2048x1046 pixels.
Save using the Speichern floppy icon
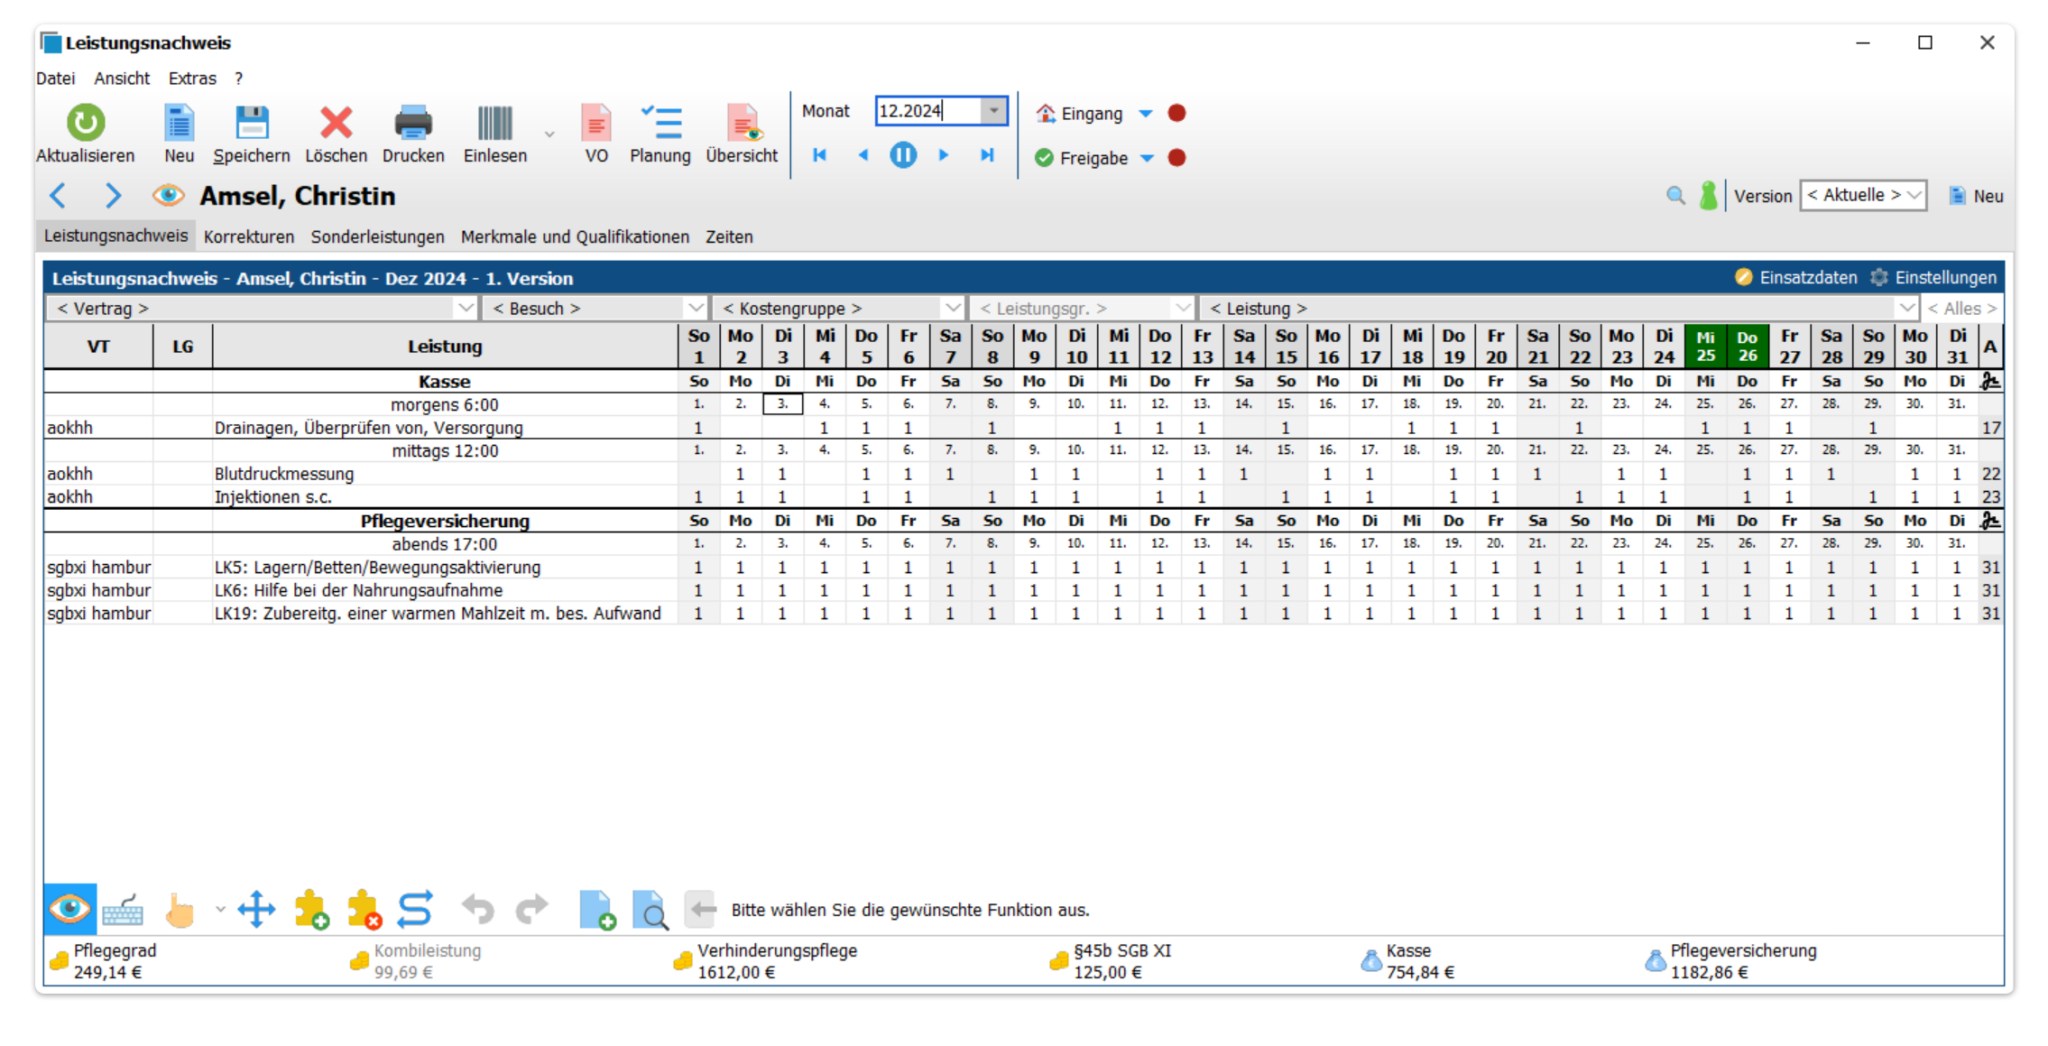click(251, 123)
